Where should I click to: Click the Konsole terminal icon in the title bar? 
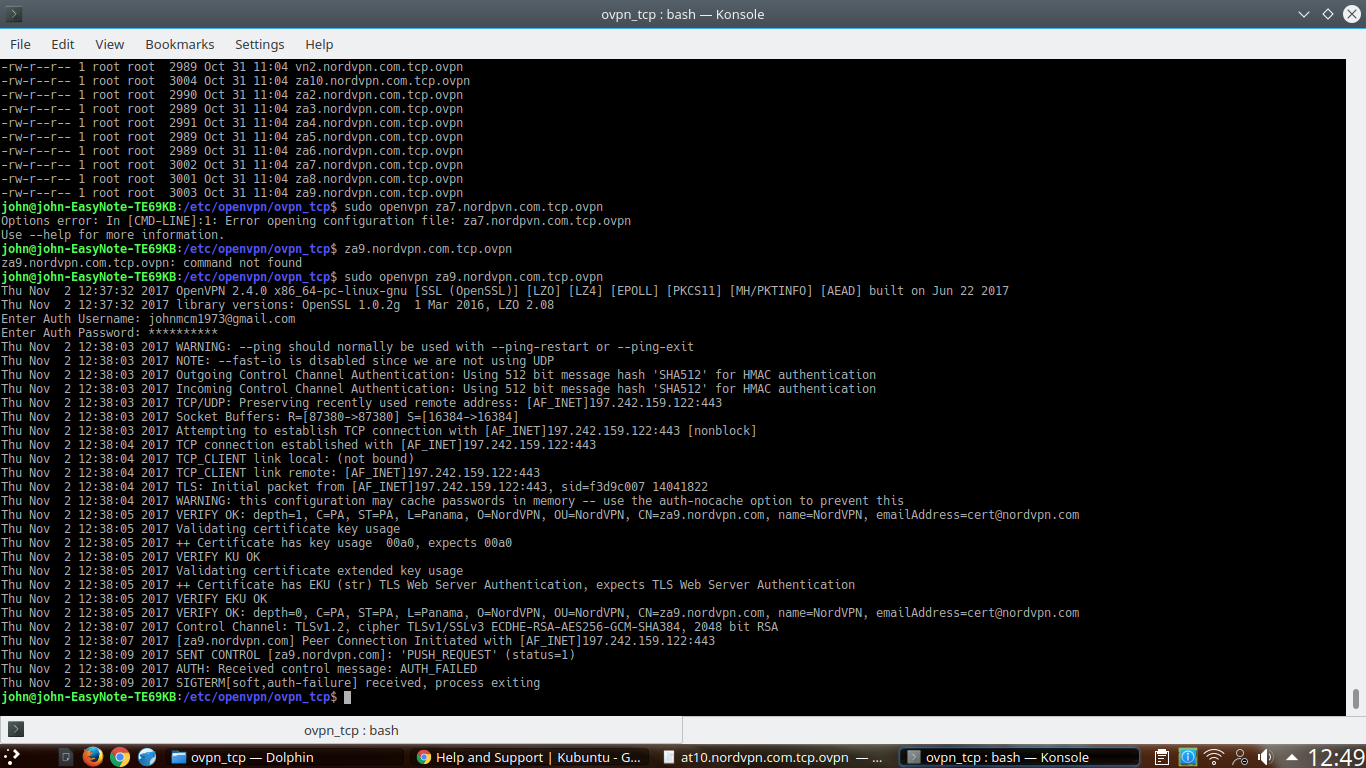pyautogui.click(x=14, y=15)
